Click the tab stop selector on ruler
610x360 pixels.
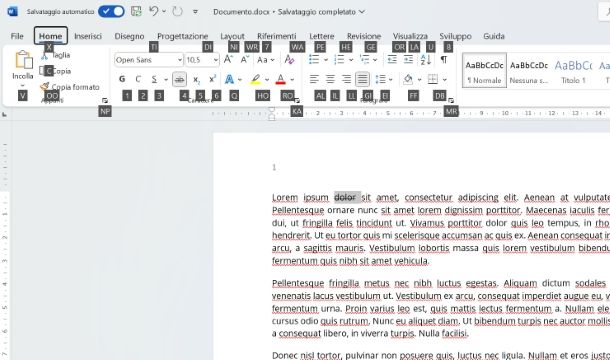[x=4, y=114]
